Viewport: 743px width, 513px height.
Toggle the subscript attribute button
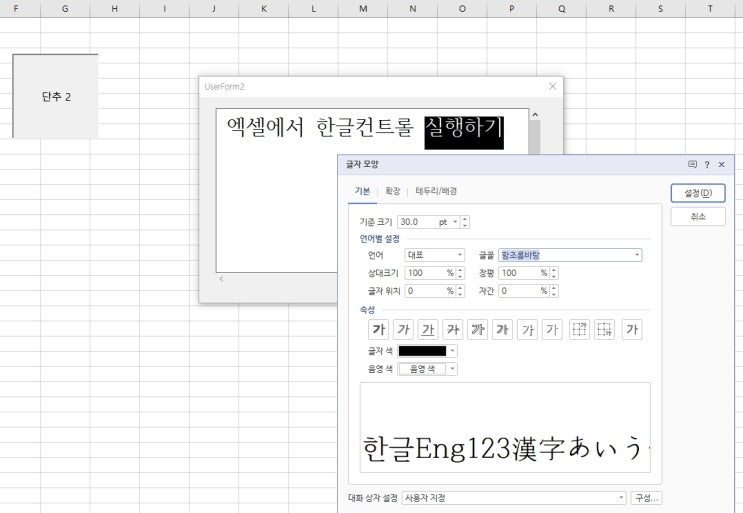pyautogui.click(x=604, y=329)
